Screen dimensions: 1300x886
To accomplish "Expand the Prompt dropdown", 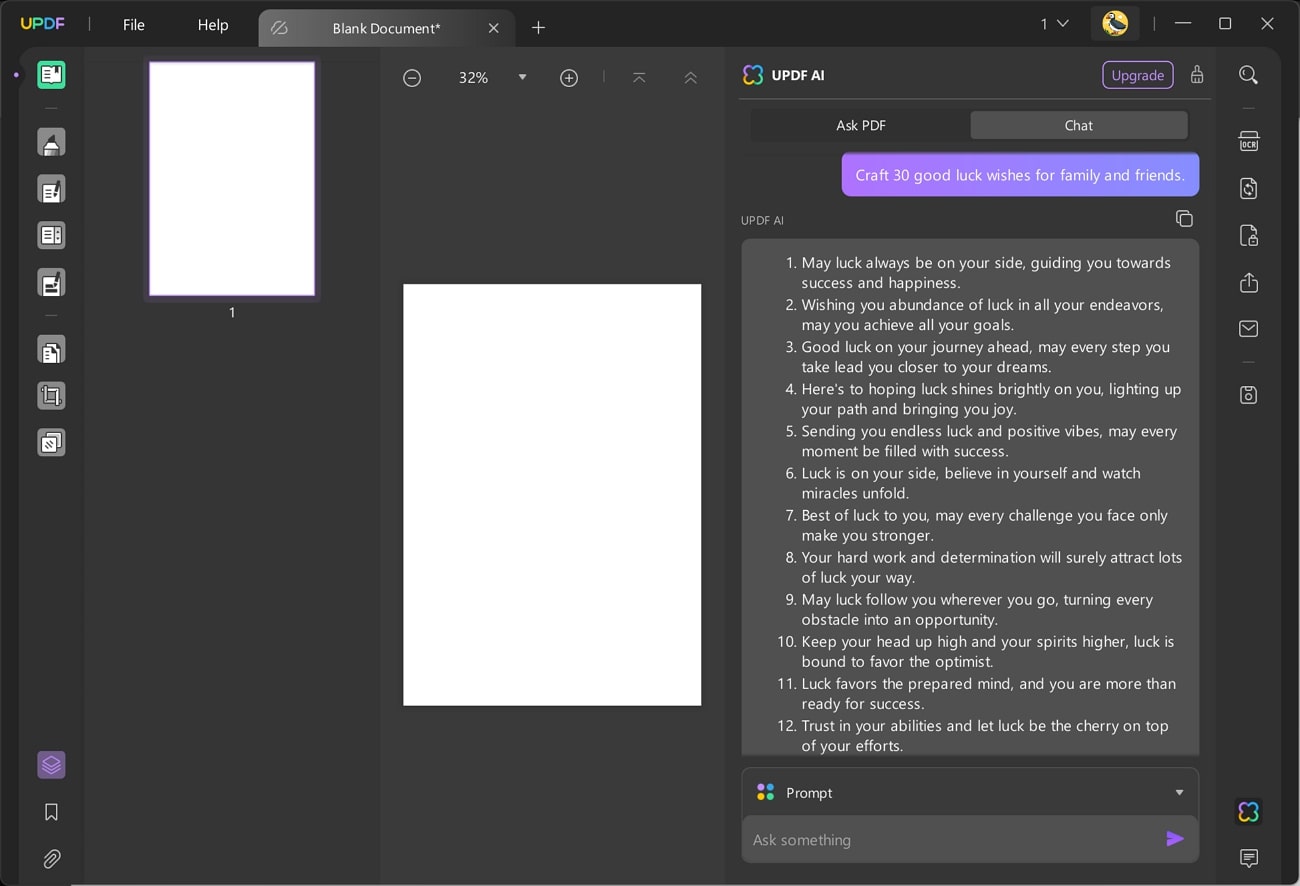I will (1179, 792).
